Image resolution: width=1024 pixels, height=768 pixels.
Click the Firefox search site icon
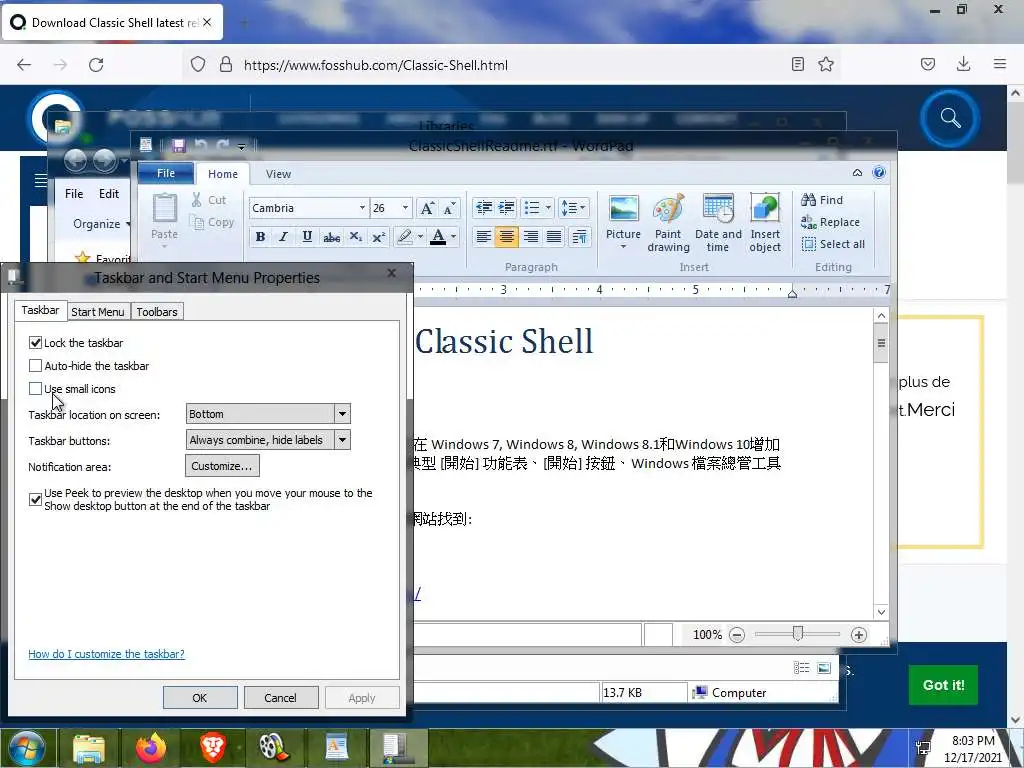coord(950,118)
